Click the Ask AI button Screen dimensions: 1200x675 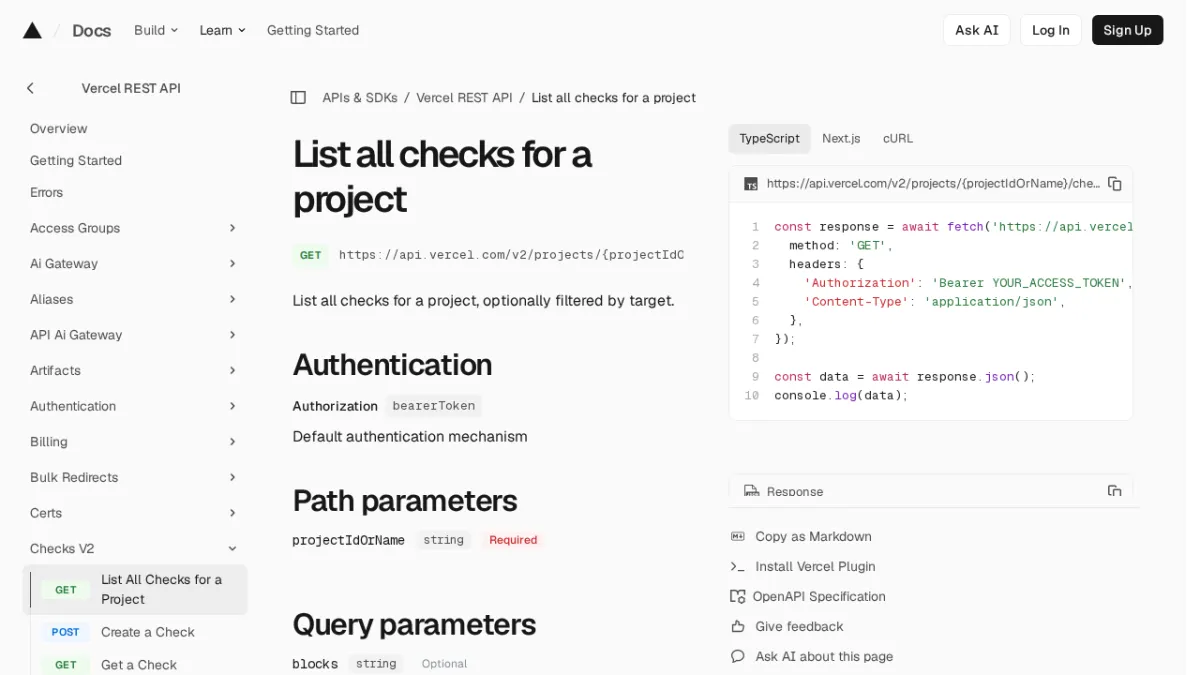[x=977, y=30]
